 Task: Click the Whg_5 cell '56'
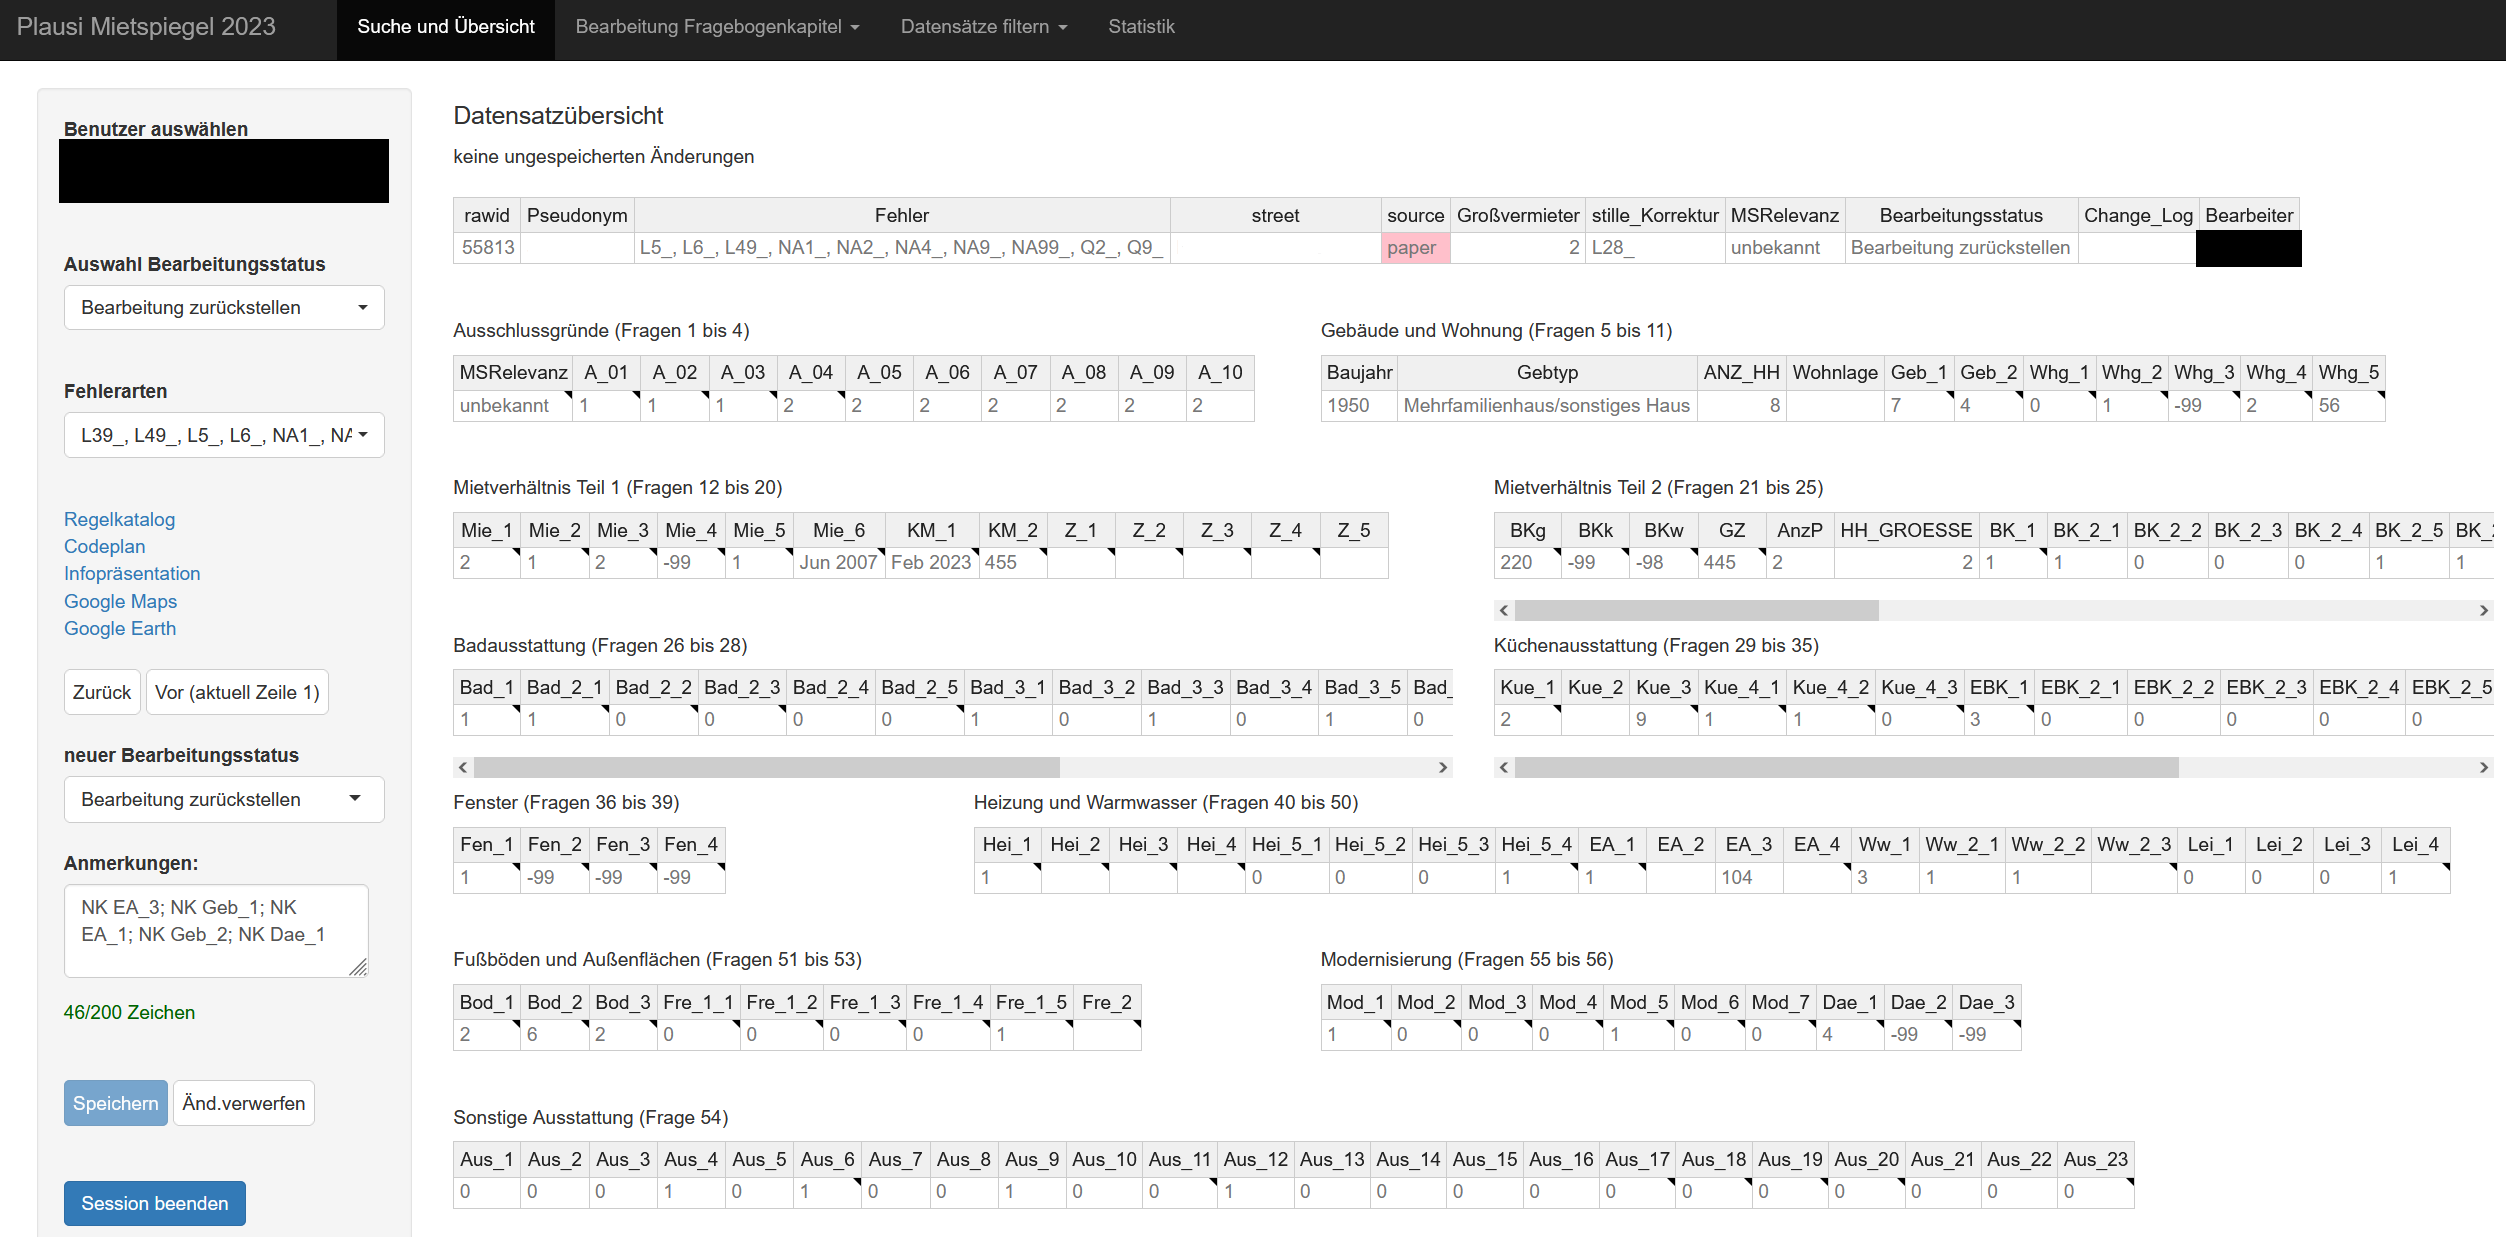pos(2349,405)
